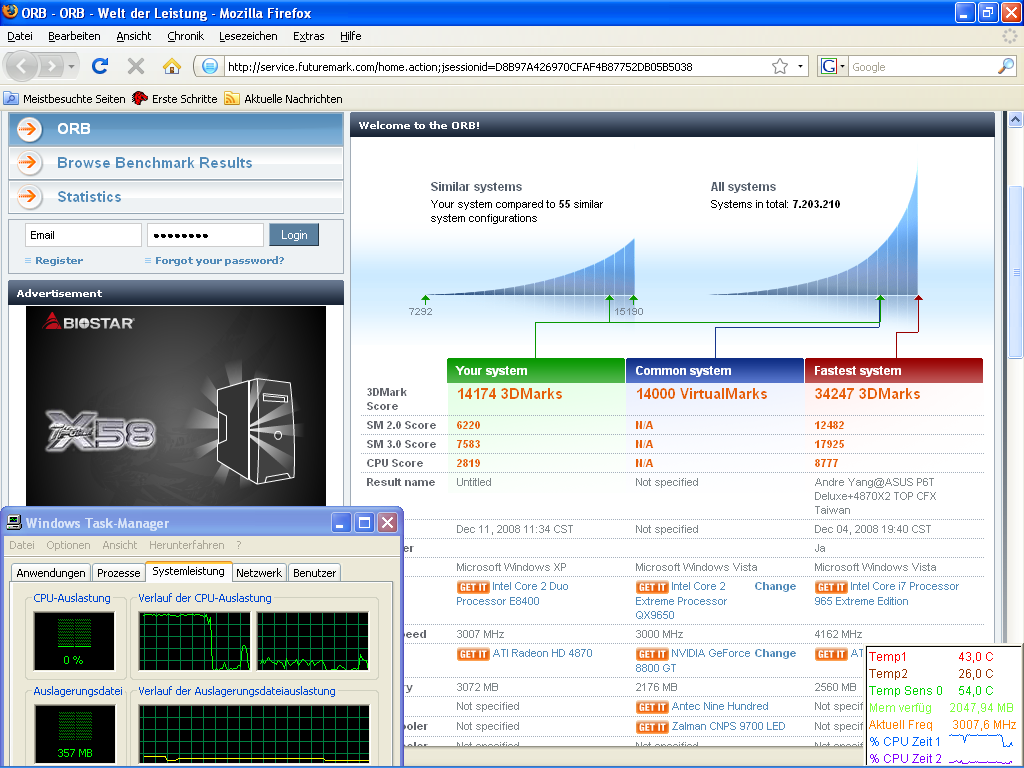Click GET IT badge for Core i7 Processor
This screenshot has width=1024, height=768.
point(831,587)
